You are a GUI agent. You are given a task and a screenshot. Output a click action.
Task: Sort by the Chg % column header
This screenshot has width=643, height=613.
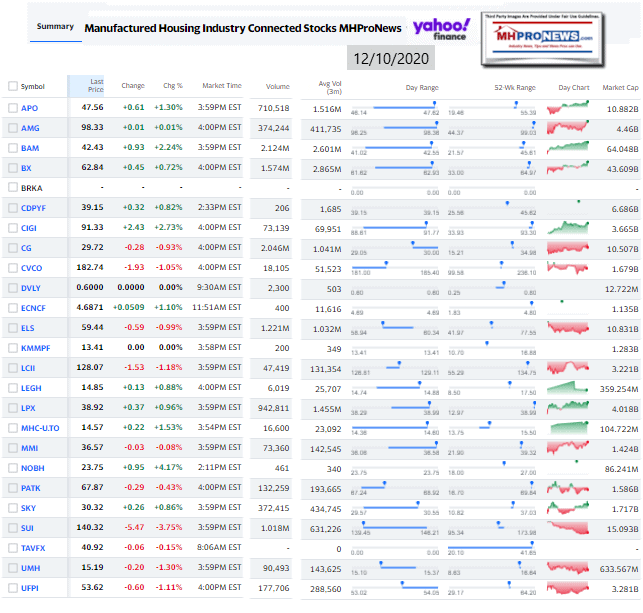pyautogui.click(x=173, y=86)
